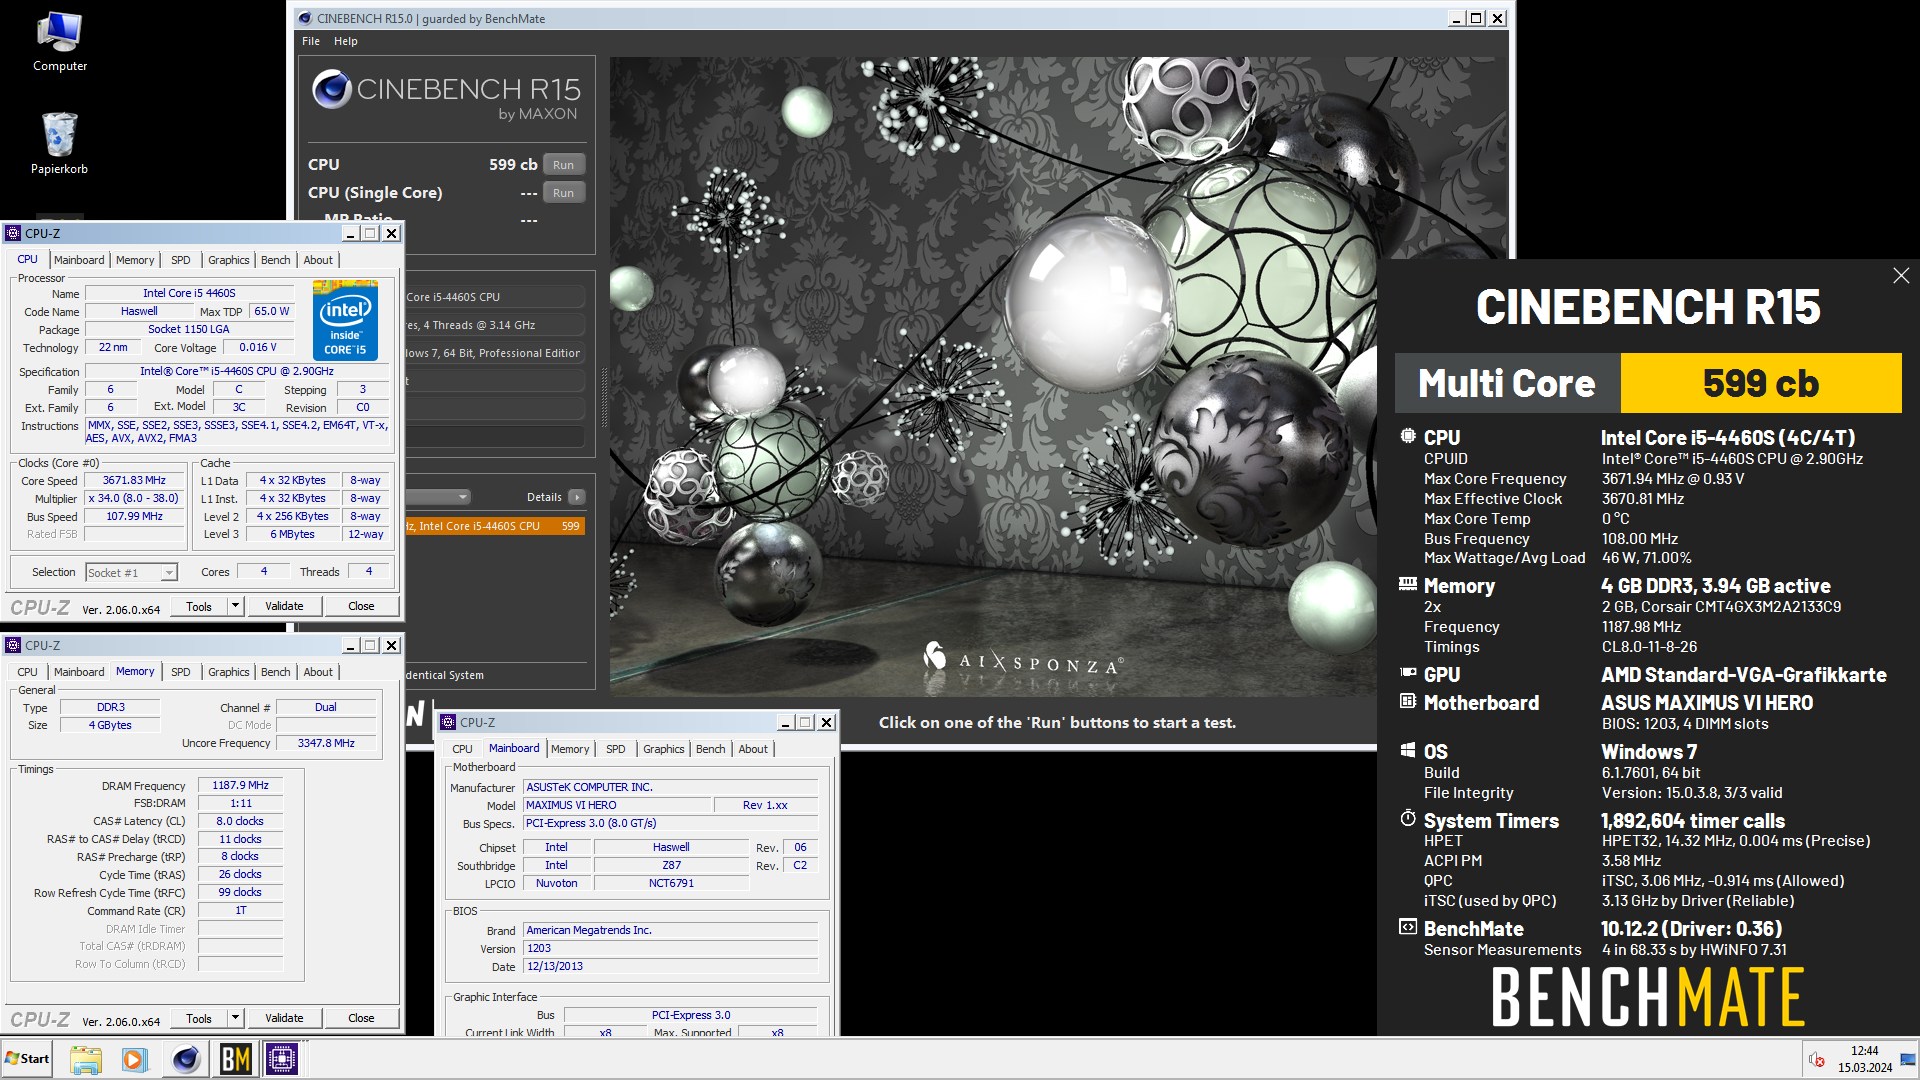The image size is (1920, 1080).
Task: Open CPU-Z from the taskbar
Action: [282, 1059]
